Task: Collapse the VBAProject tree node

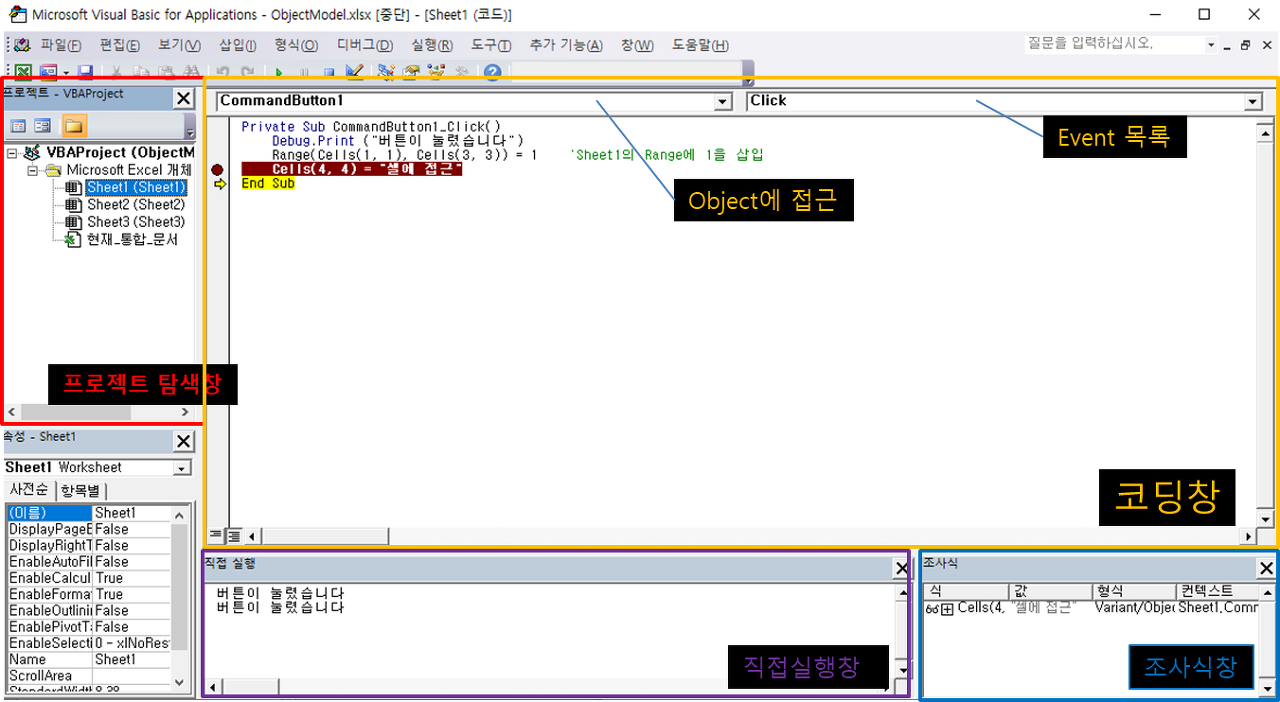Action: (x=12, y=153)
